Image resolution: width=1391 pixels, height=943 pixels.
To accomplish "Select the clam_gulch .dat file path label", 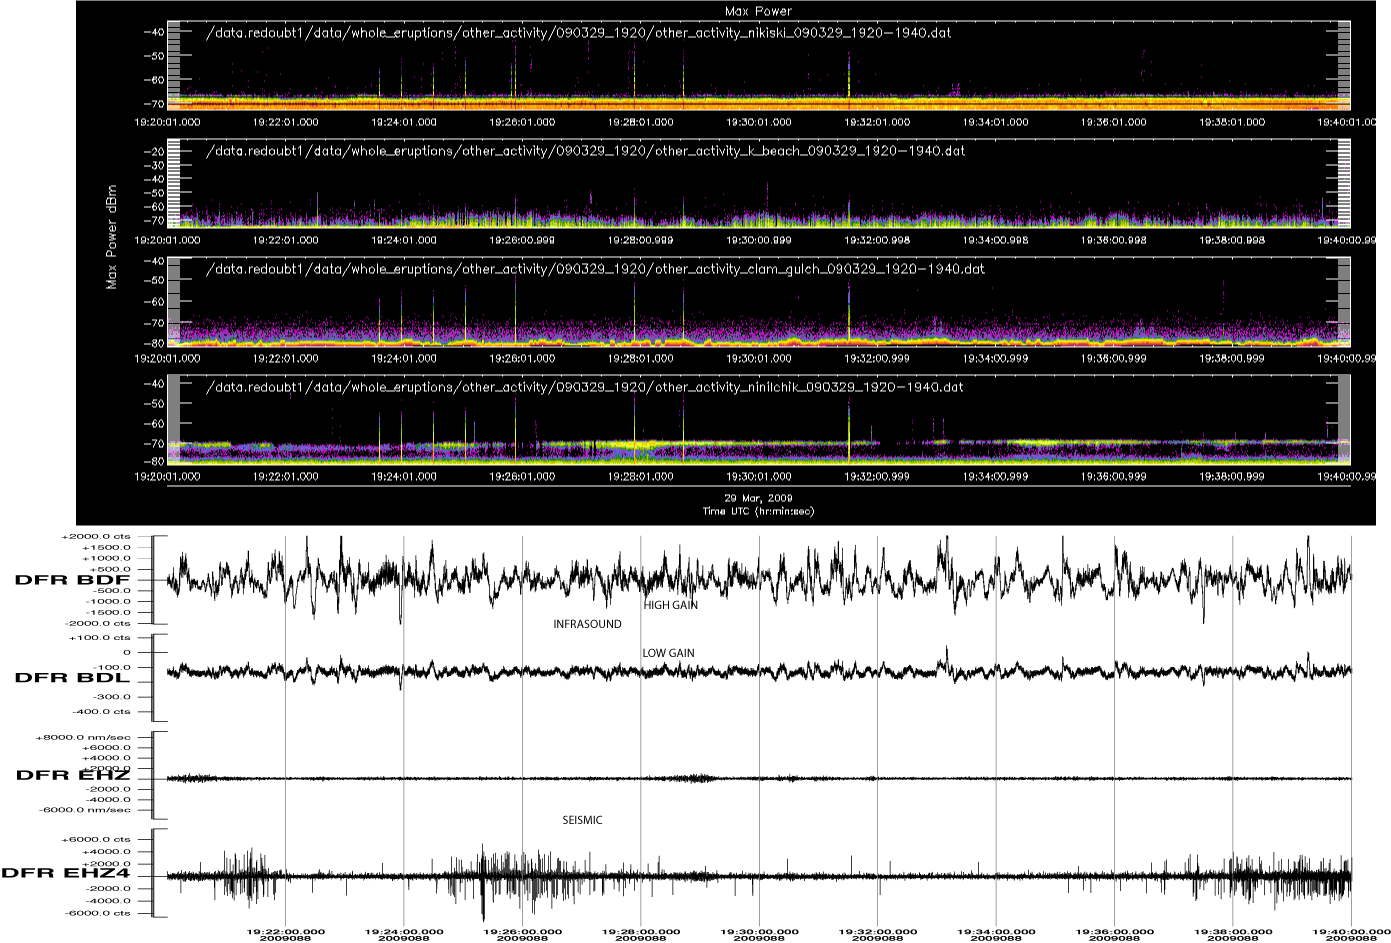I will pyautogui.click(x=595, y=269).
